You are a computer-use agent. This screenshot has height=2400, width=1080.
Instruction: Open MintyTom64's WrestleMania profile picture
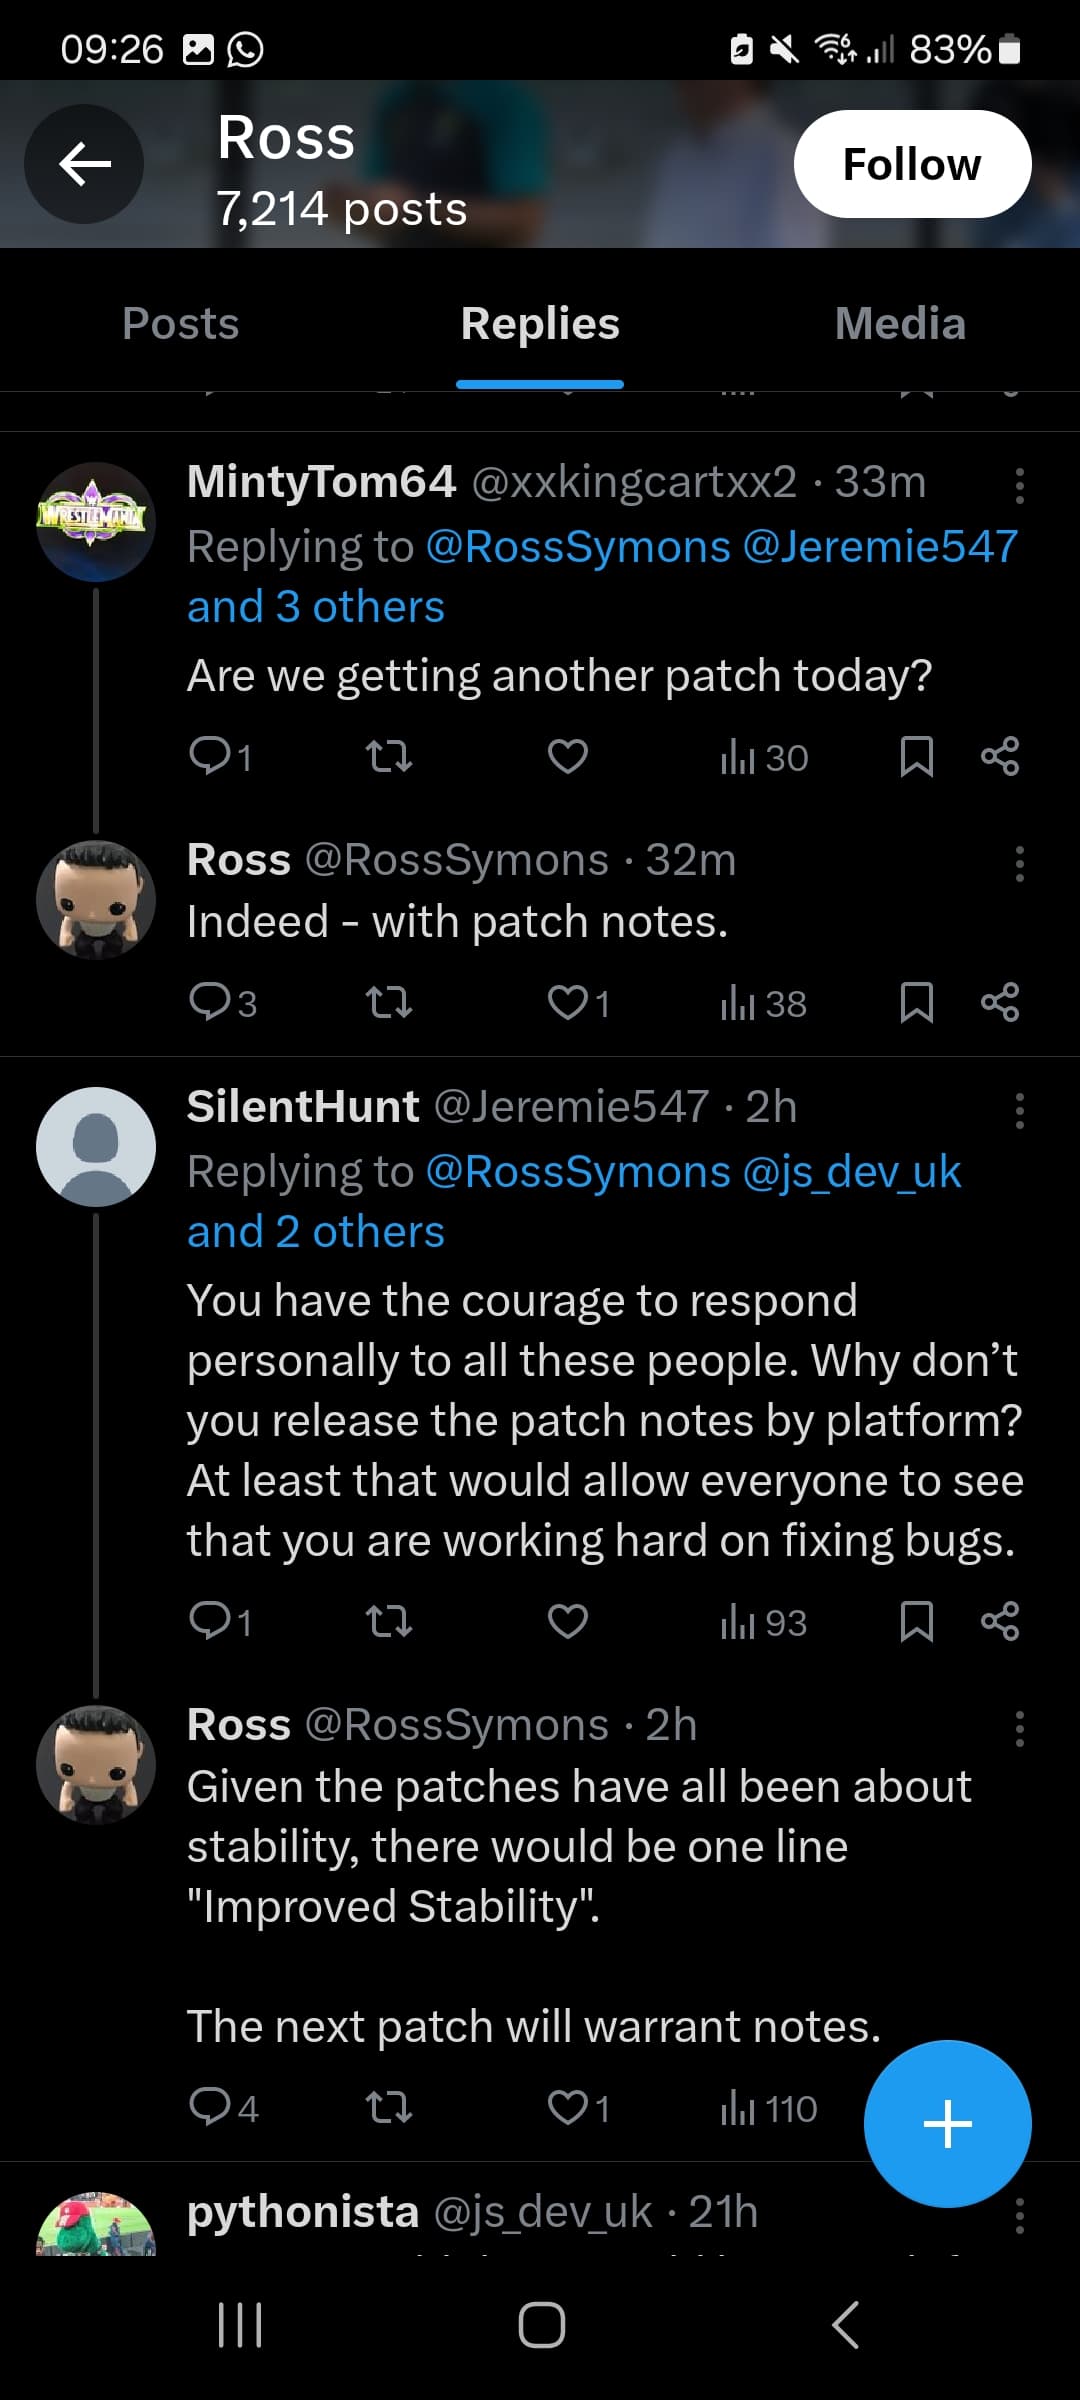coord(96,522)
